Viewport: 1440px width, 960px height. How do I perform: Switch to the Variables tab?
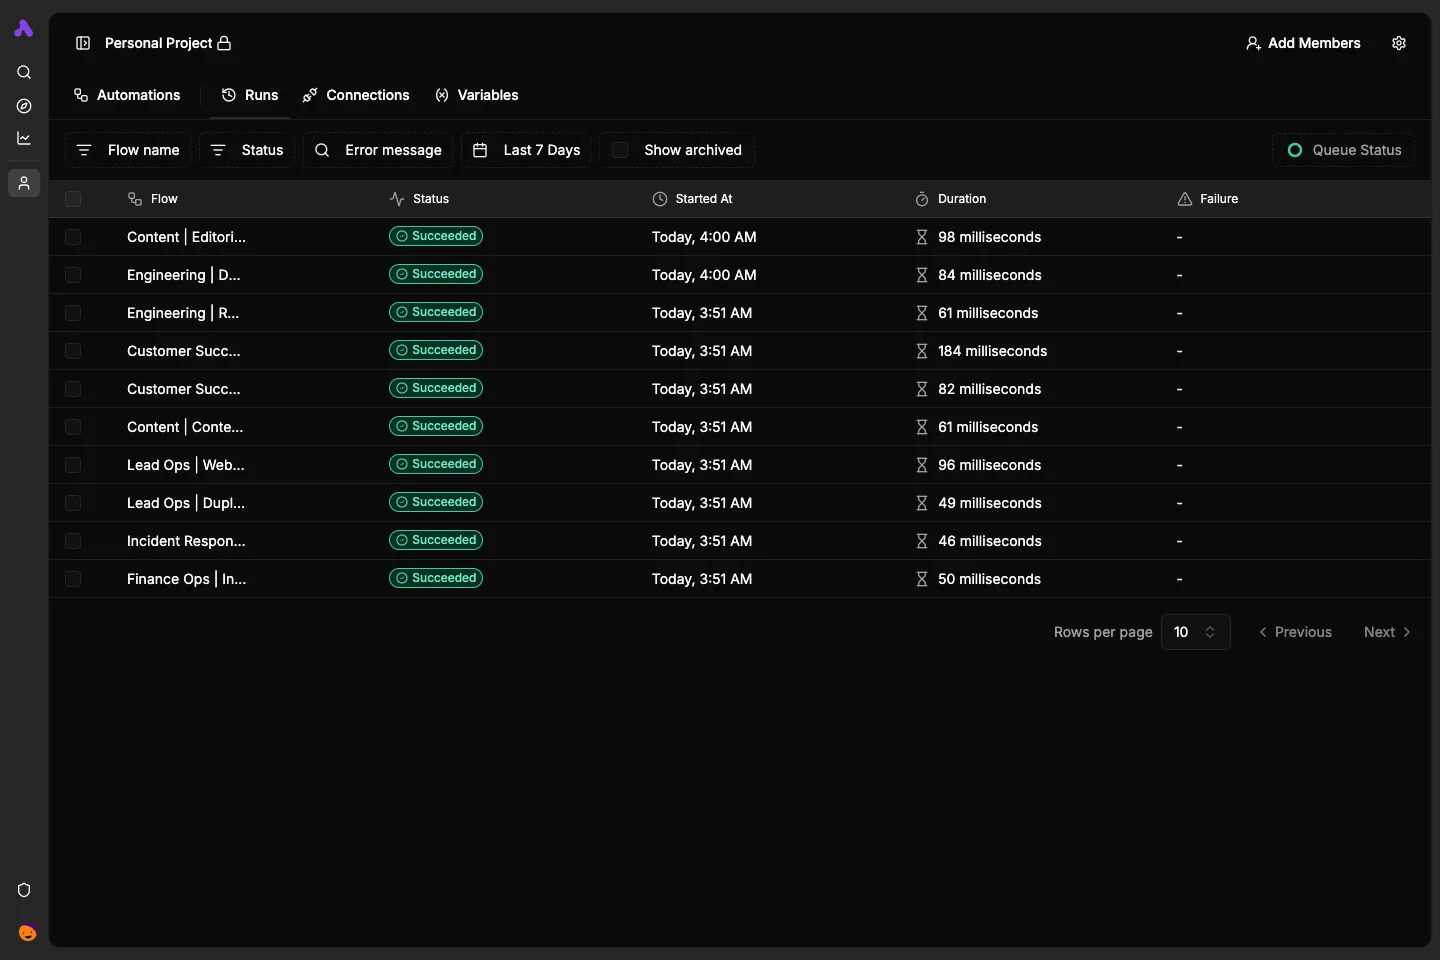[477, 95]
